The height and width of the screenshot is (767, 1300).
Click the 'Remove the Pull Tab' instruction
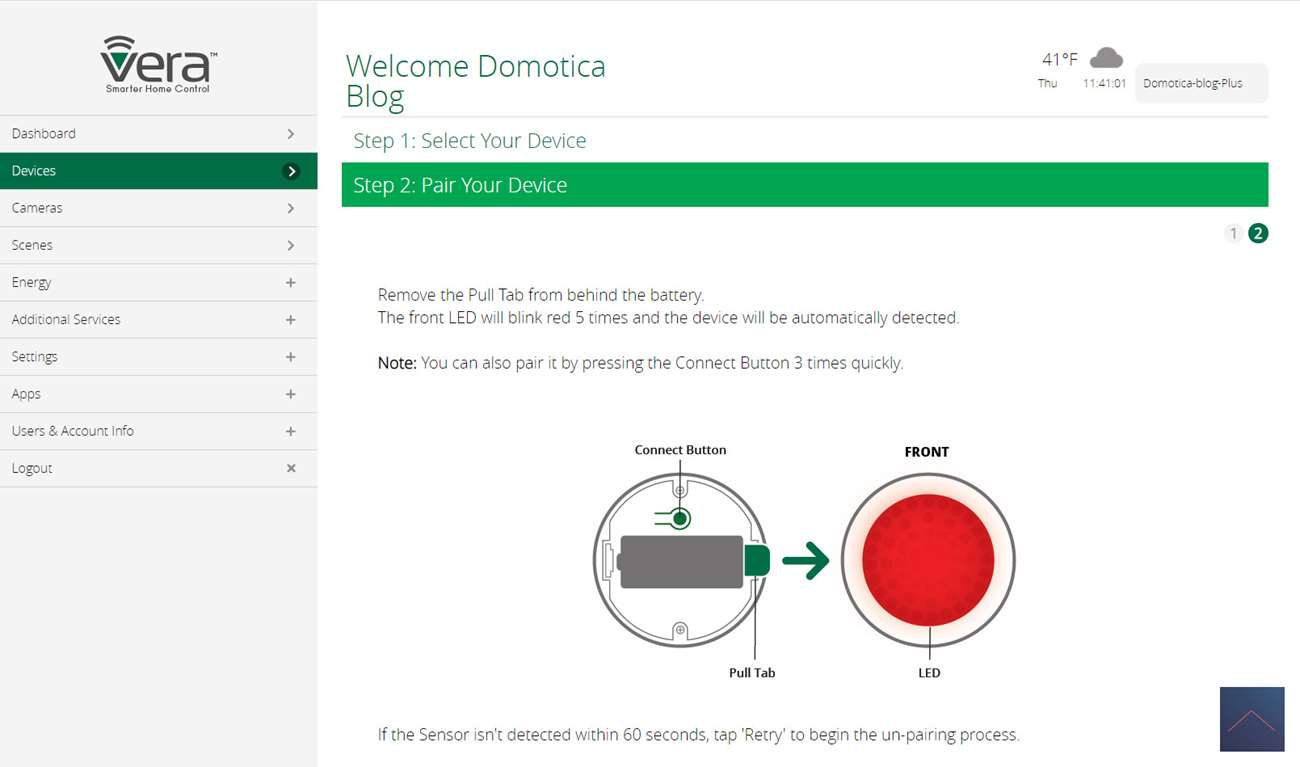[x=541, y=295]
